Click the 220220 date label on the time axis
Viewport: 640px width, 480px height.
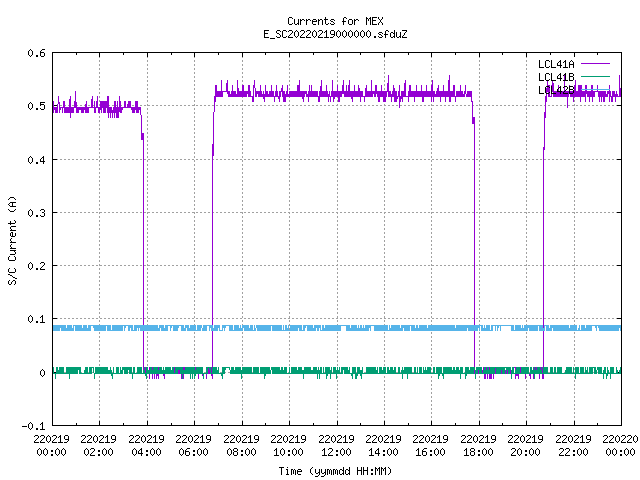tap(620, 439)
